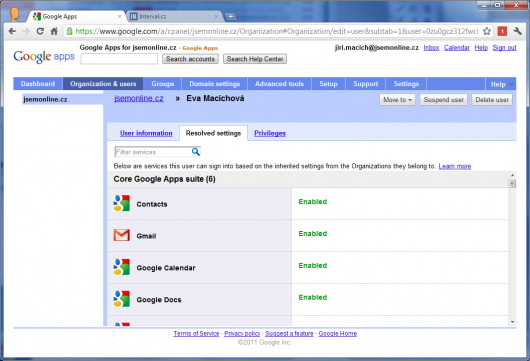Open Chrome wrench menu

point(517,31)
